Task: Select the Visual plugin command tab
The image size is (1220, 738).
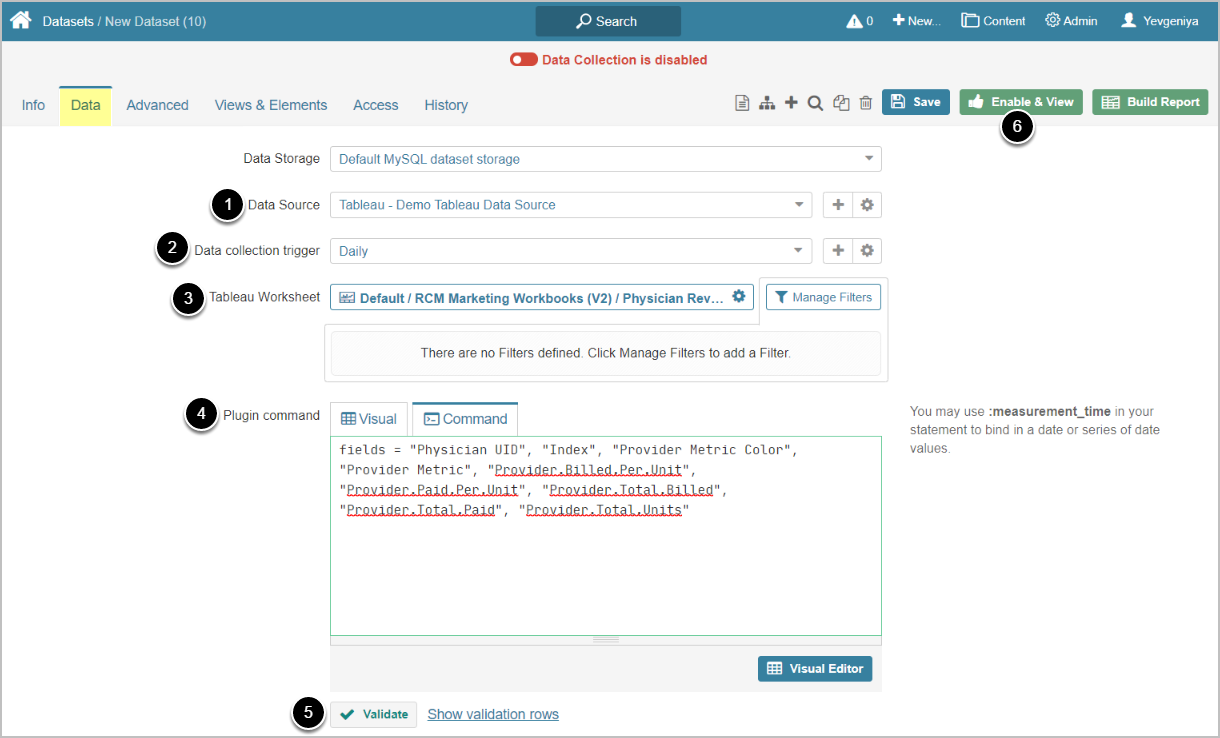Action: [x=369, y=419]
